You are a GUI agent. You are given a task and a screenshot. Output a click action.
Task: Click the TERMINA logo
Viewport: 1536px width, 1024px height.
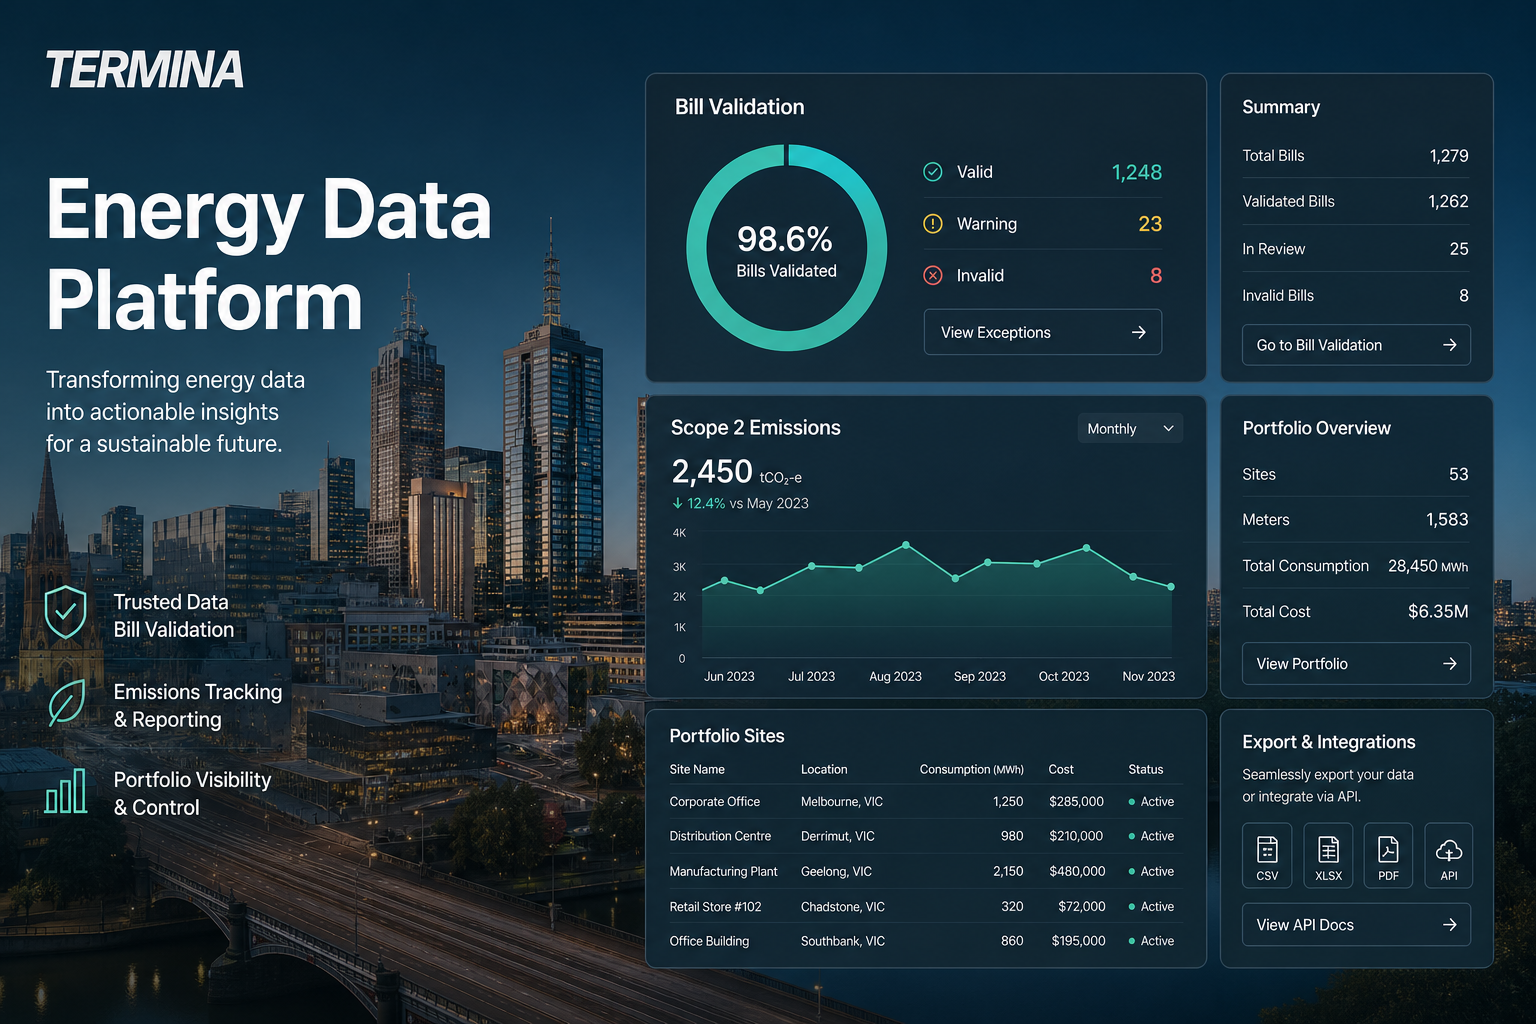(144, 70)
